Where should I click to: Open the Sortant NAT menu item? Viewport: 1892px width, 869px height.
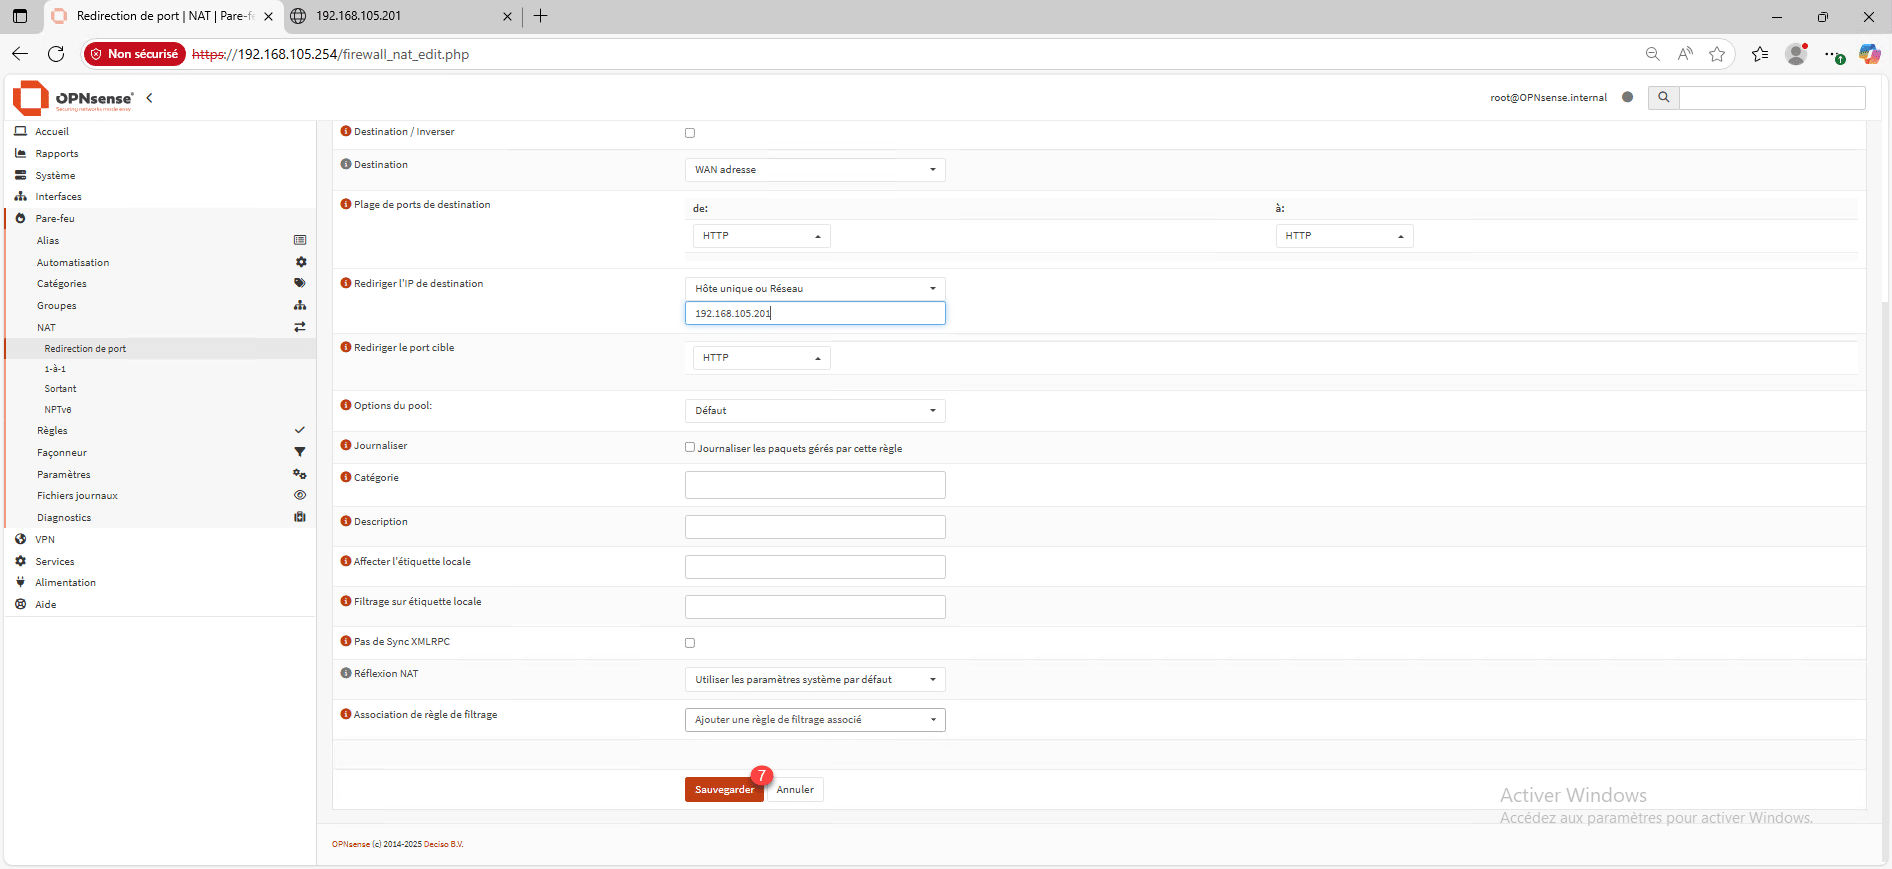pyautogui.click(x=60, y=389)
